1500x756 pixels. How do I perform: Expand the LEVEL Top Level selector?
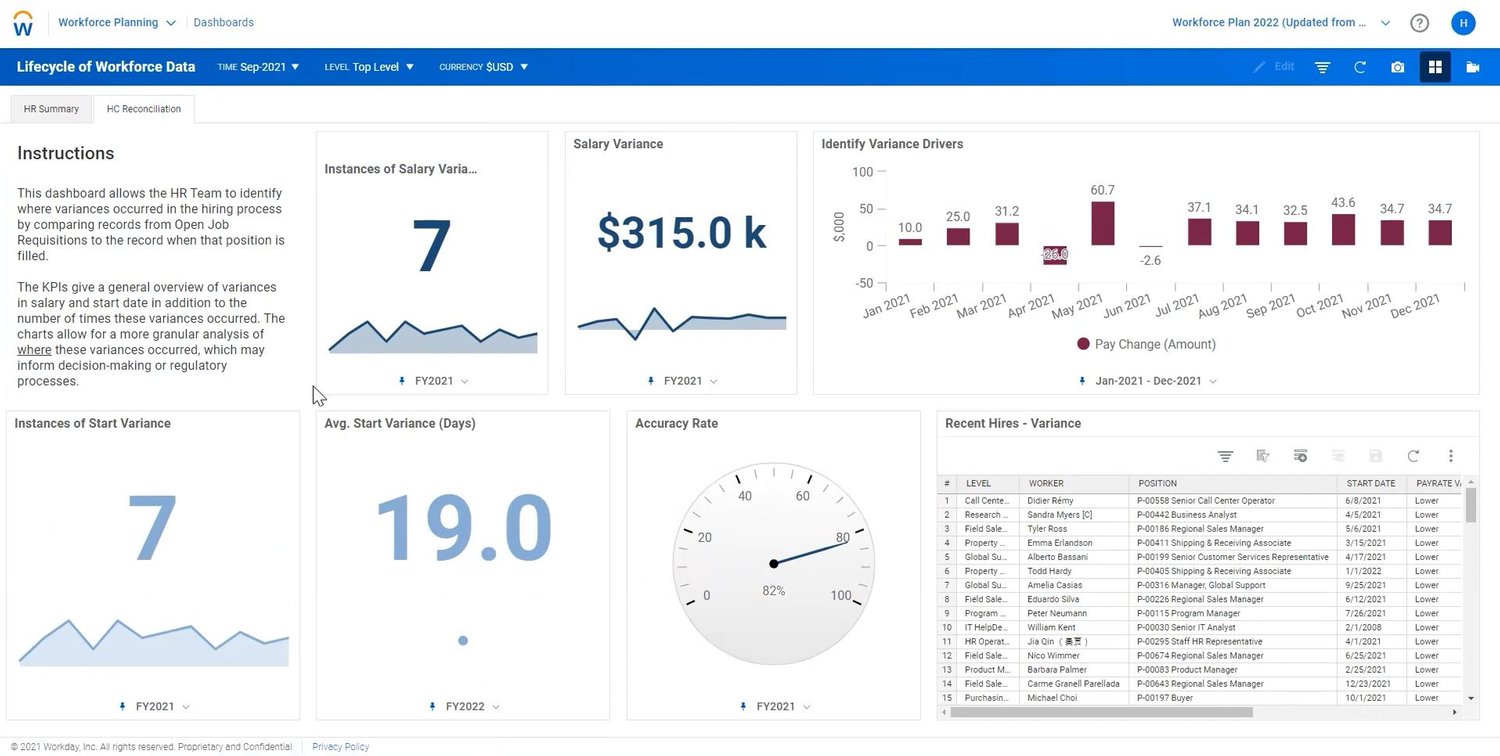click(368, 67)
